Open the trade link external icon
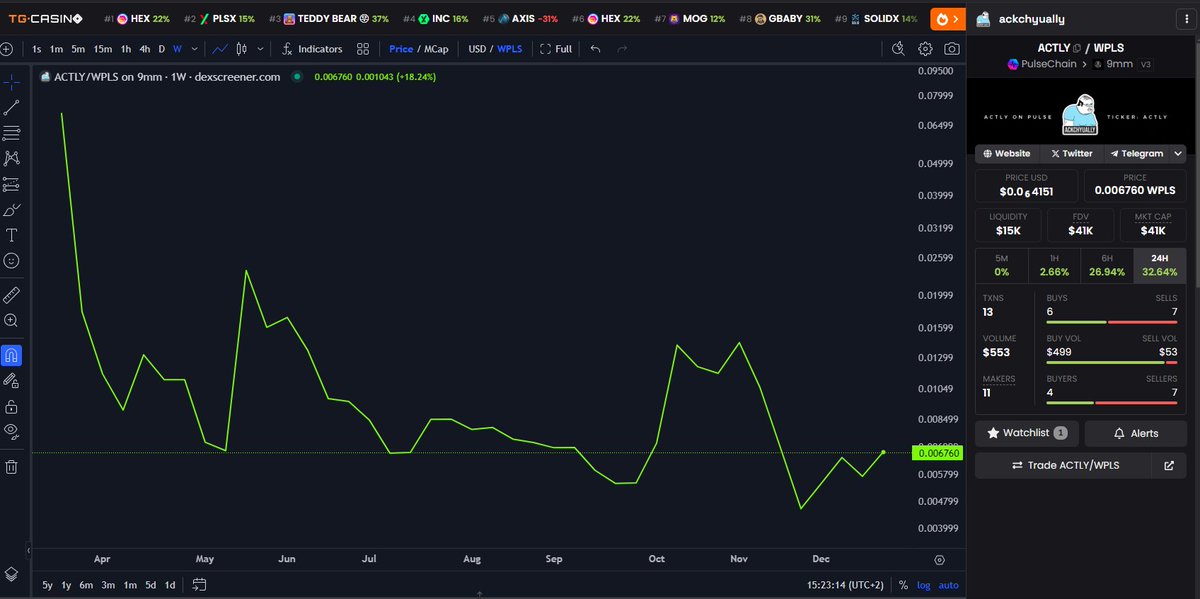Image resolution: width=1200 pixels, height=599 pixels. click(x=1169, y=466)
